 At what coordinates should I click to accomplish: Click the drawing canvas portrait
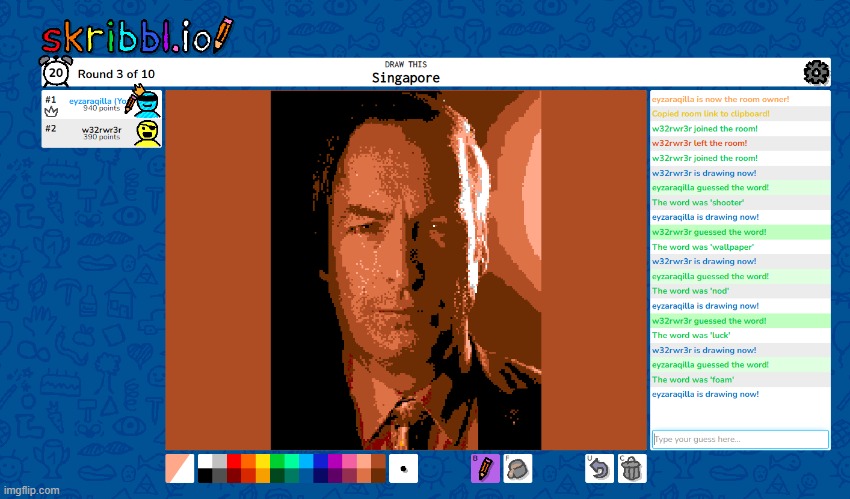tap(406, 270)
